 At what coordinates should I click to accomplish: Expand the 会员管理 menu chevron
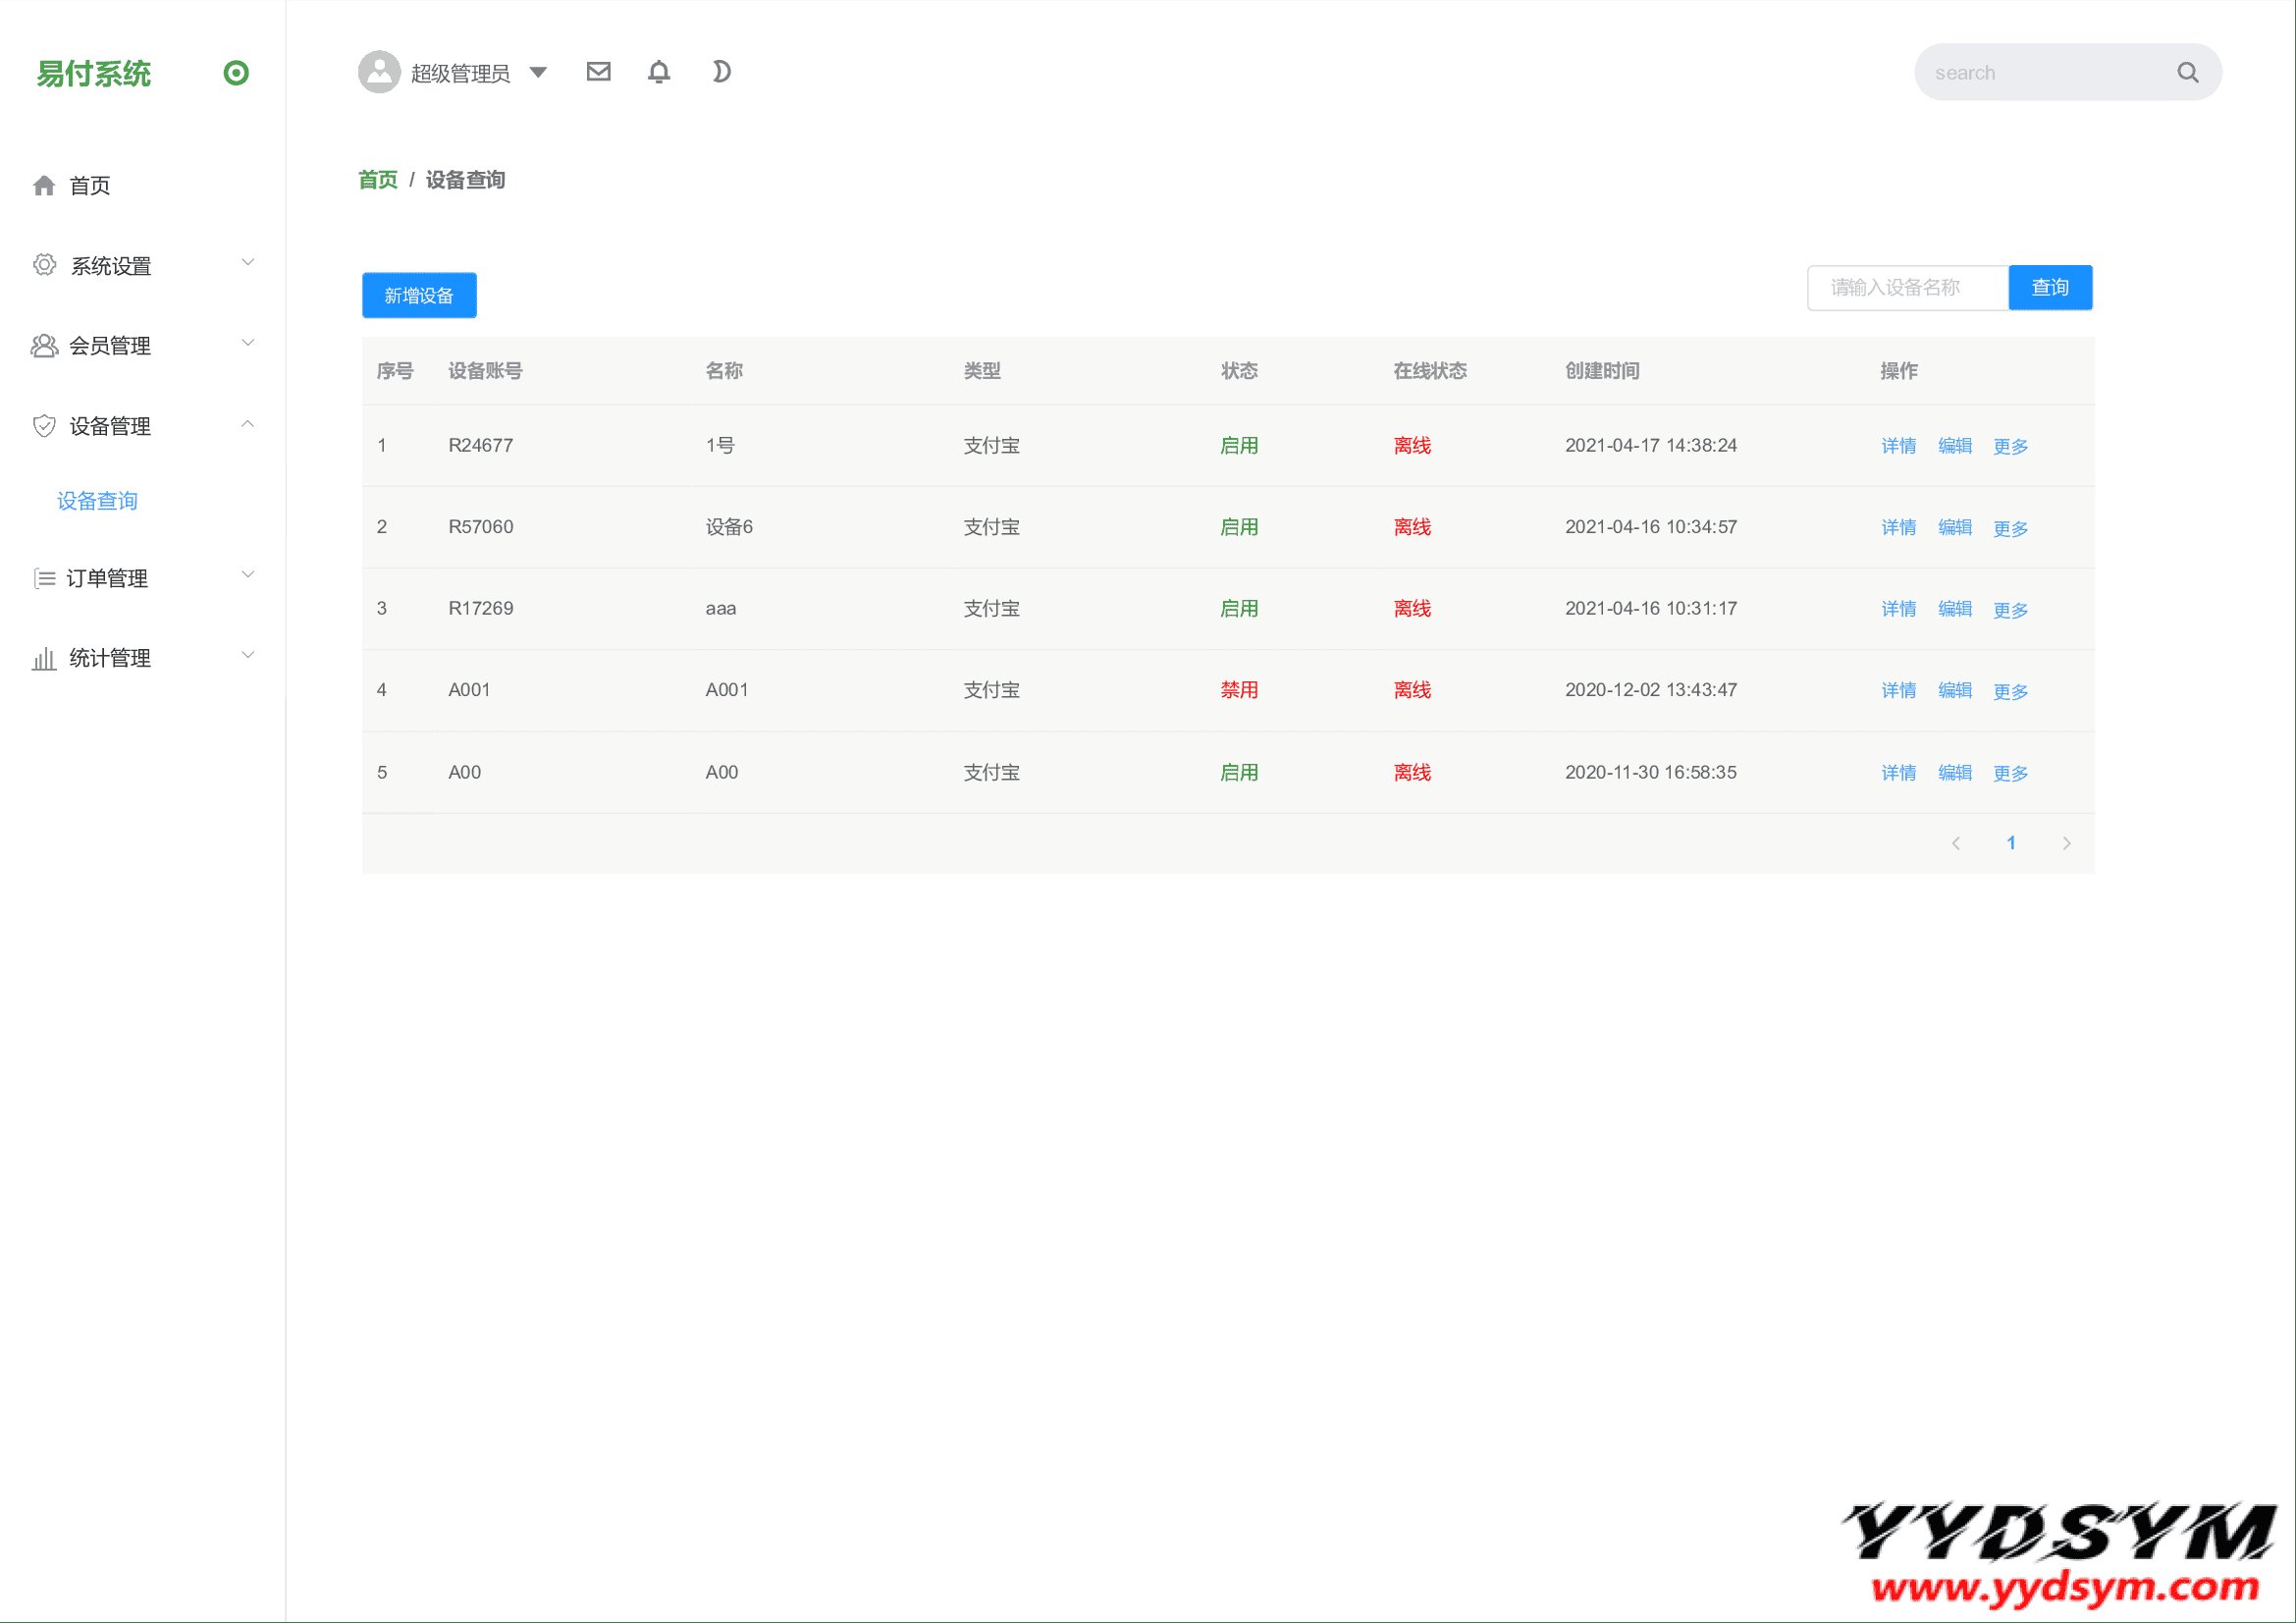pos(248,343)
